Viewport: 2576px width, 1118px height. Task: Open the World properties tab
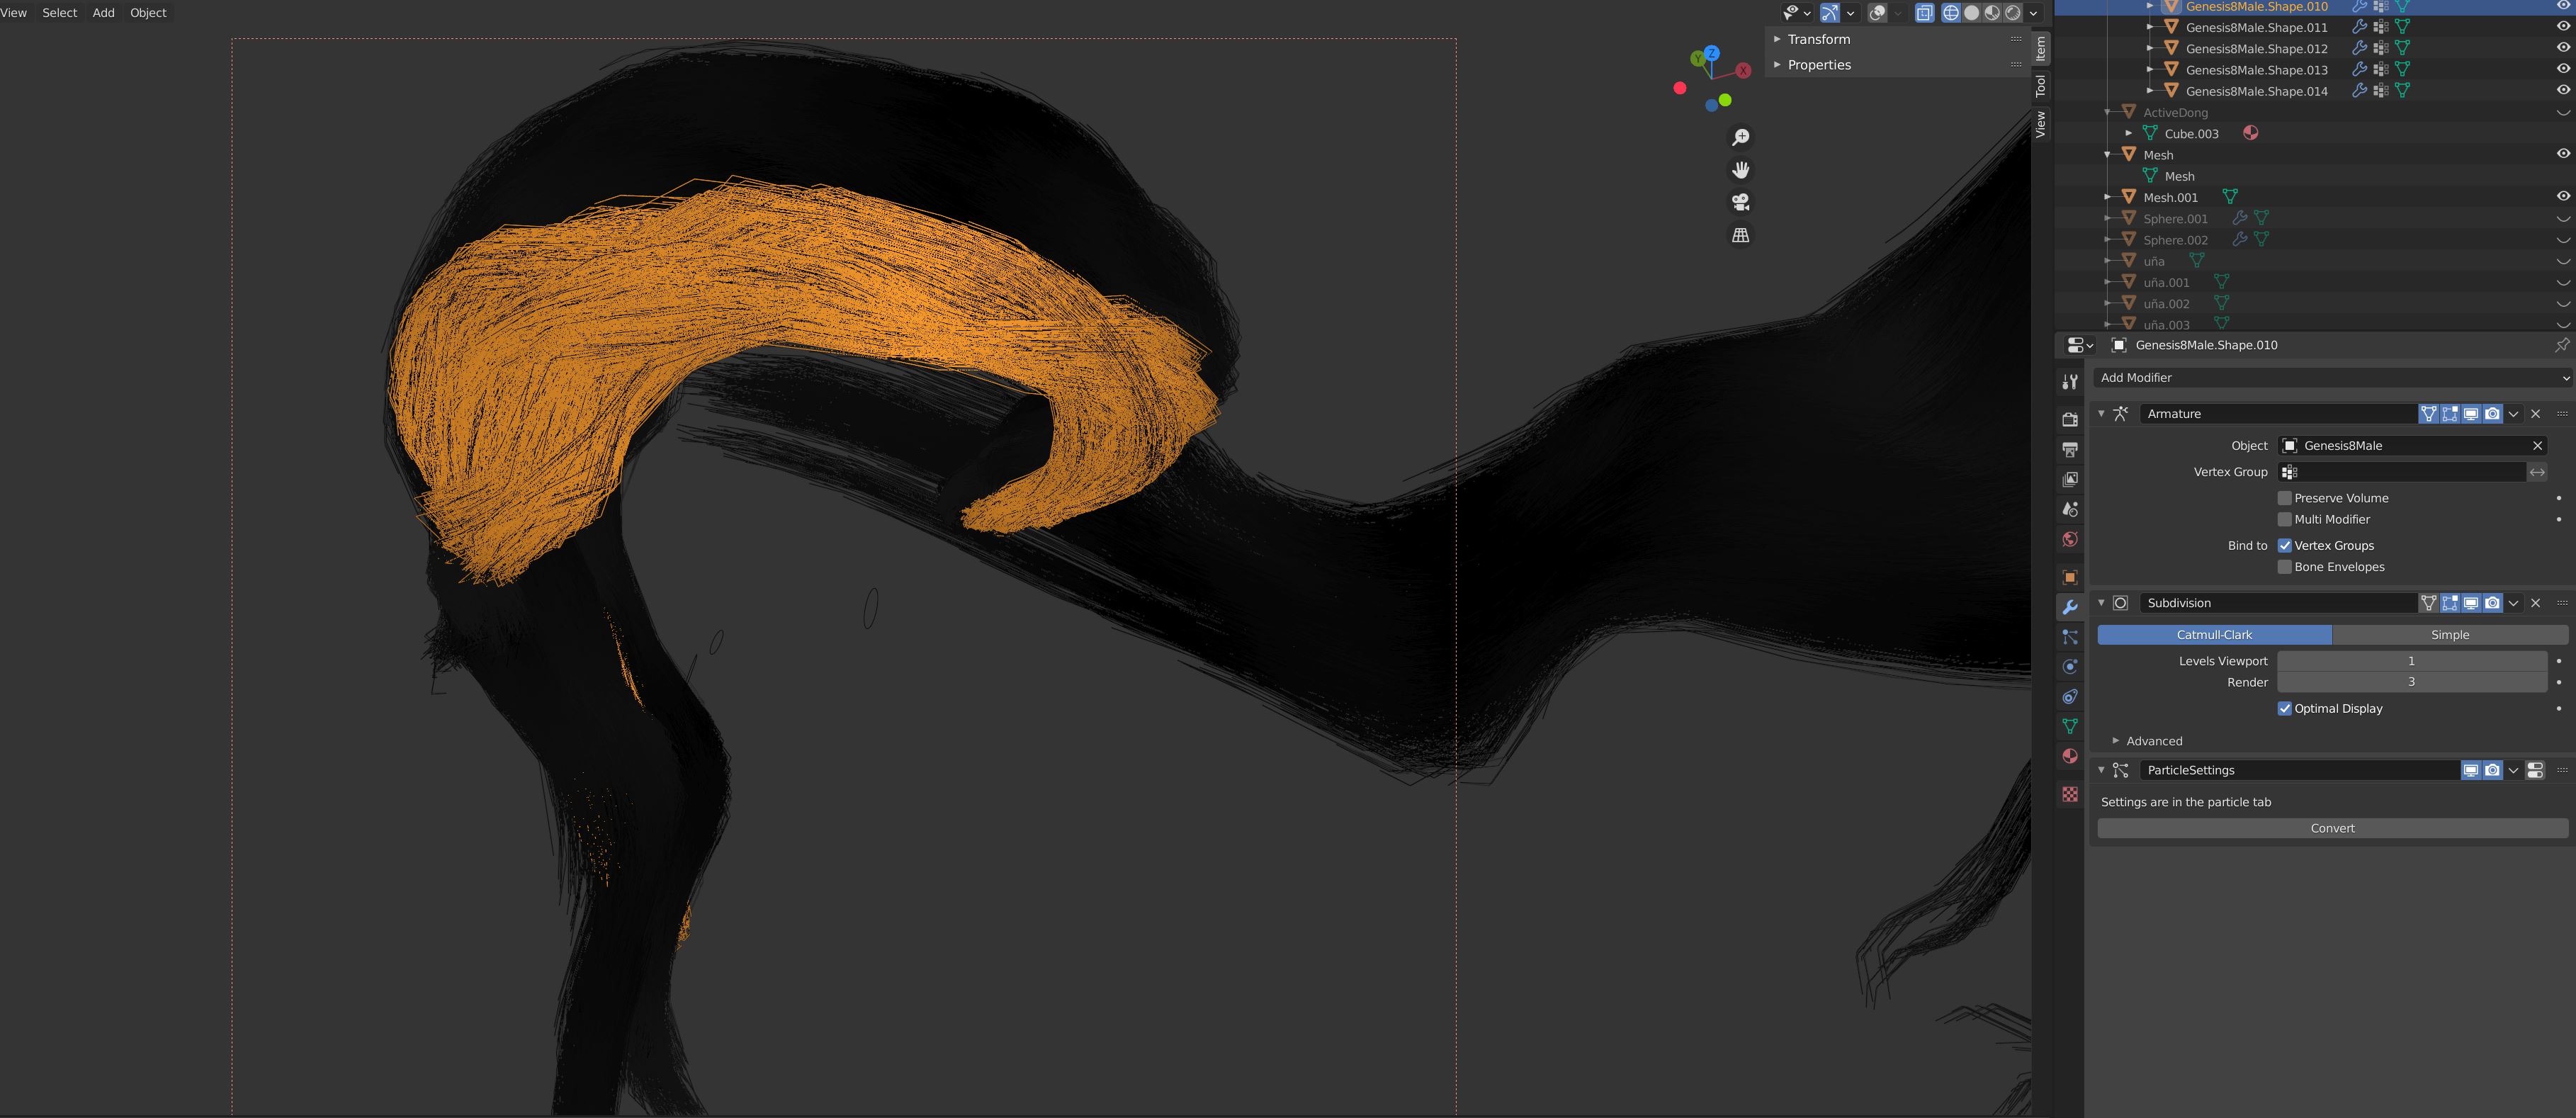[2070, 540]
